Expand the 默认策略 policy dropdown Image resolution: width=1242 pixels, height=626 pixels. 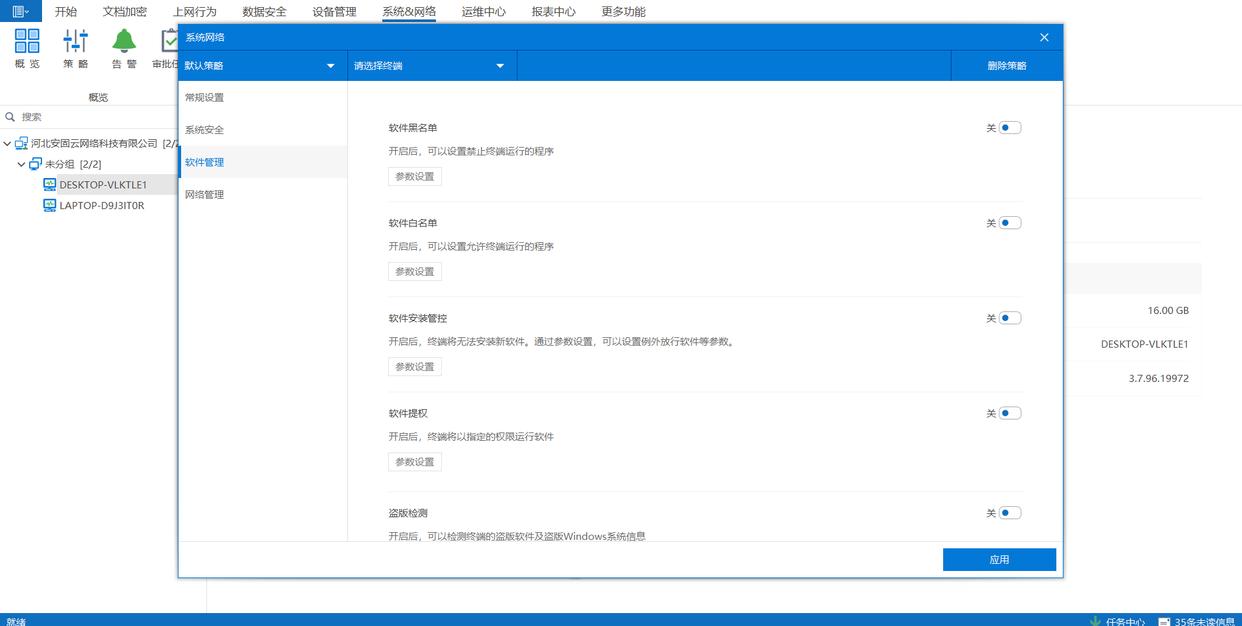tap(261, 66)
